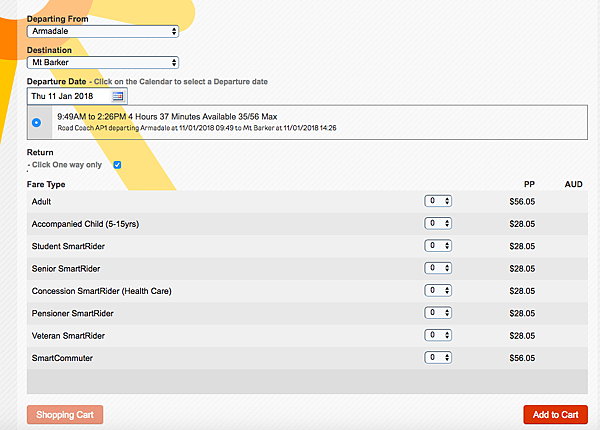Click the Adult $56.05 price
This screenshot has width=600, height=430.
pos(522,202)
